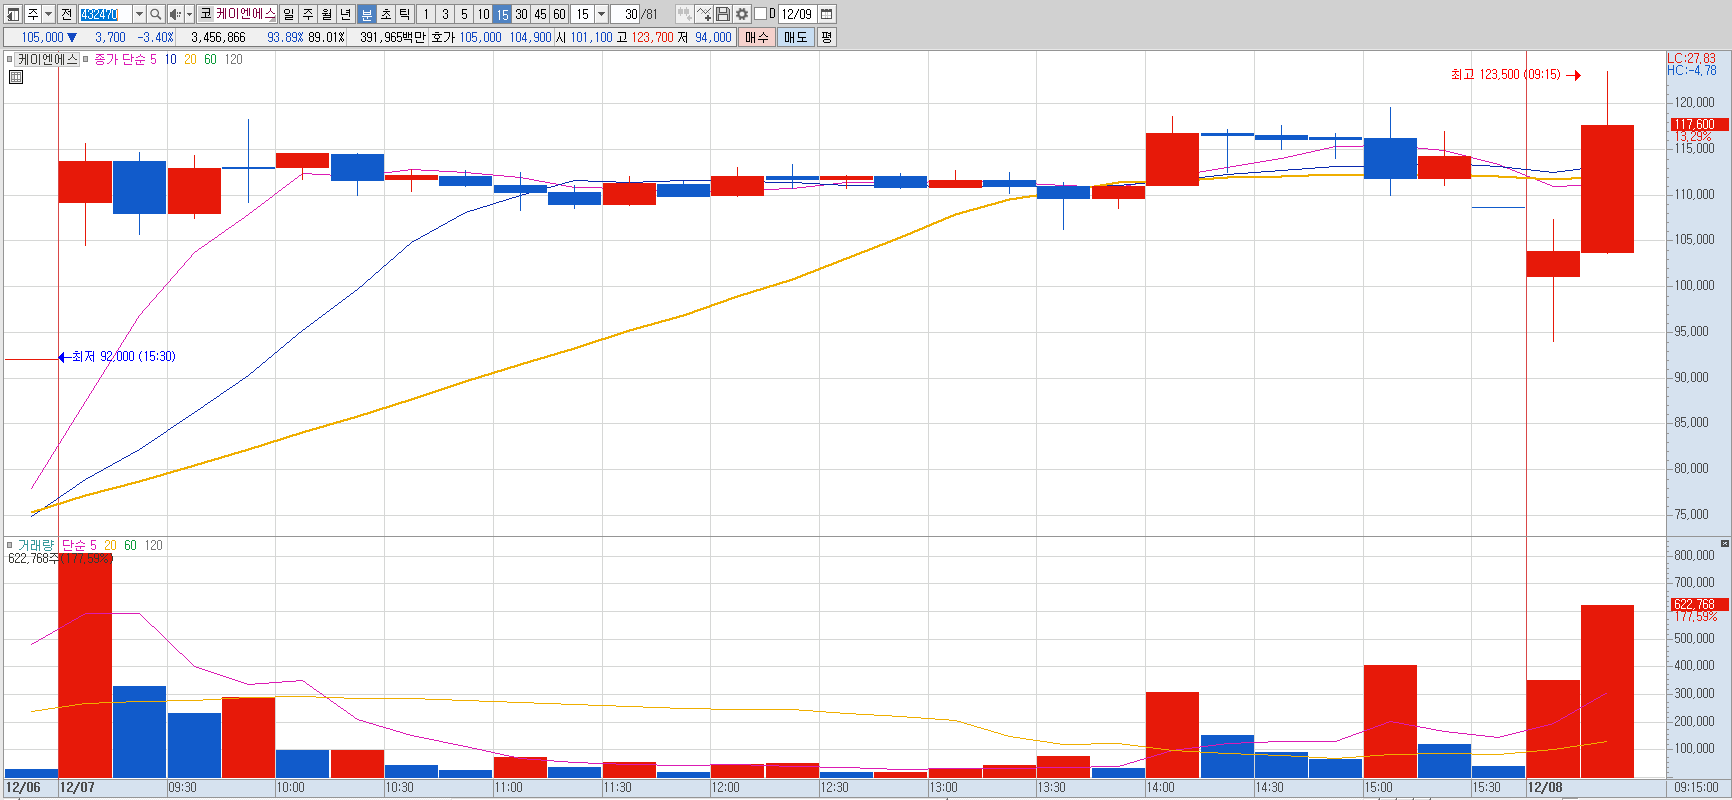
Task: Click the 케이엔에스 stock name in toolbar
Action: [246, 14]
